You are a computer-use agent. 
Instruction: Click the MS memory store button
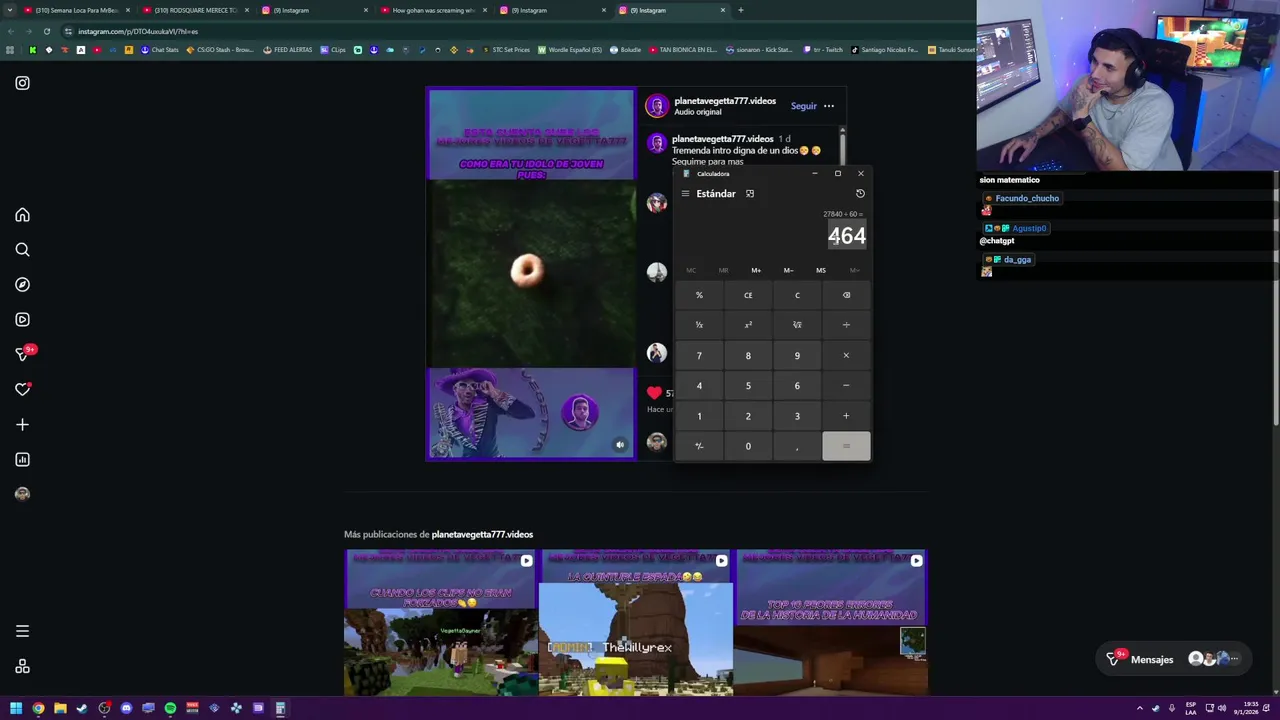(821, 270)
